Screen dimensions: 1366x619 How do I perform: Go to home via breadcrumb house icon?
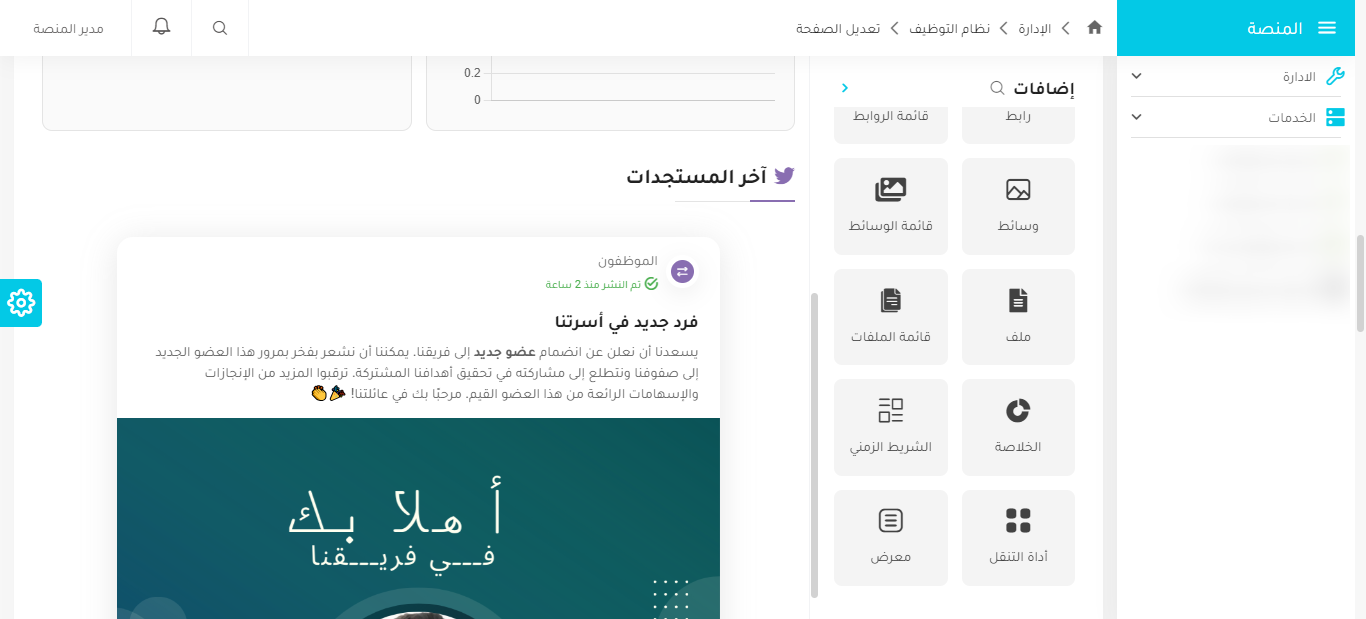pos(1094,28)
